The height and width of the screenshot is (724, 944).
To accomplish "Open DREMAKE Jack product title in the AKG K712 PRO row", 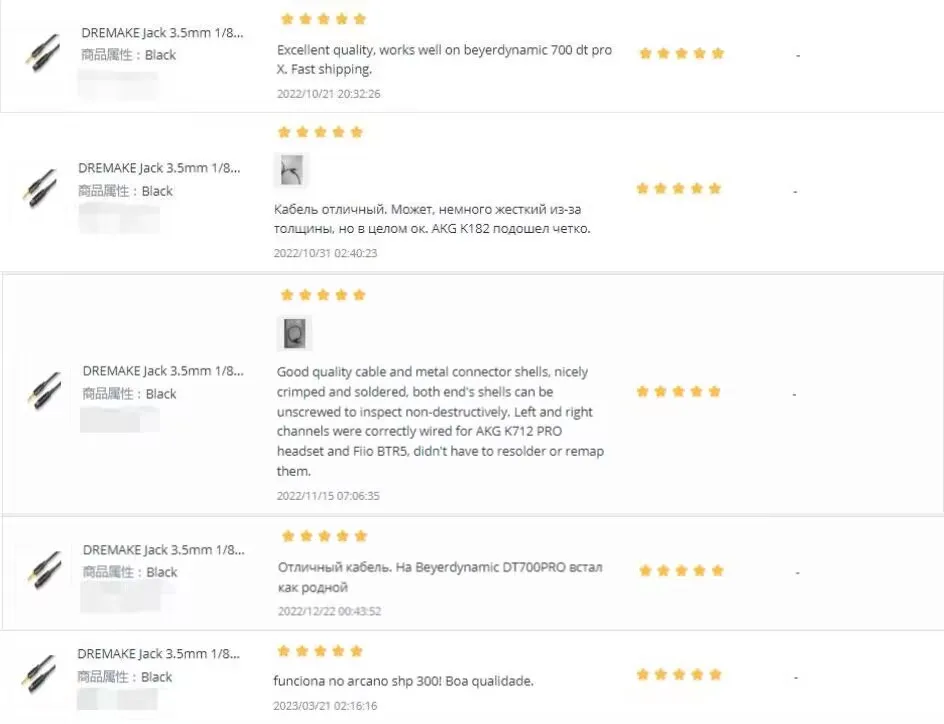I will tap(163, 371).
